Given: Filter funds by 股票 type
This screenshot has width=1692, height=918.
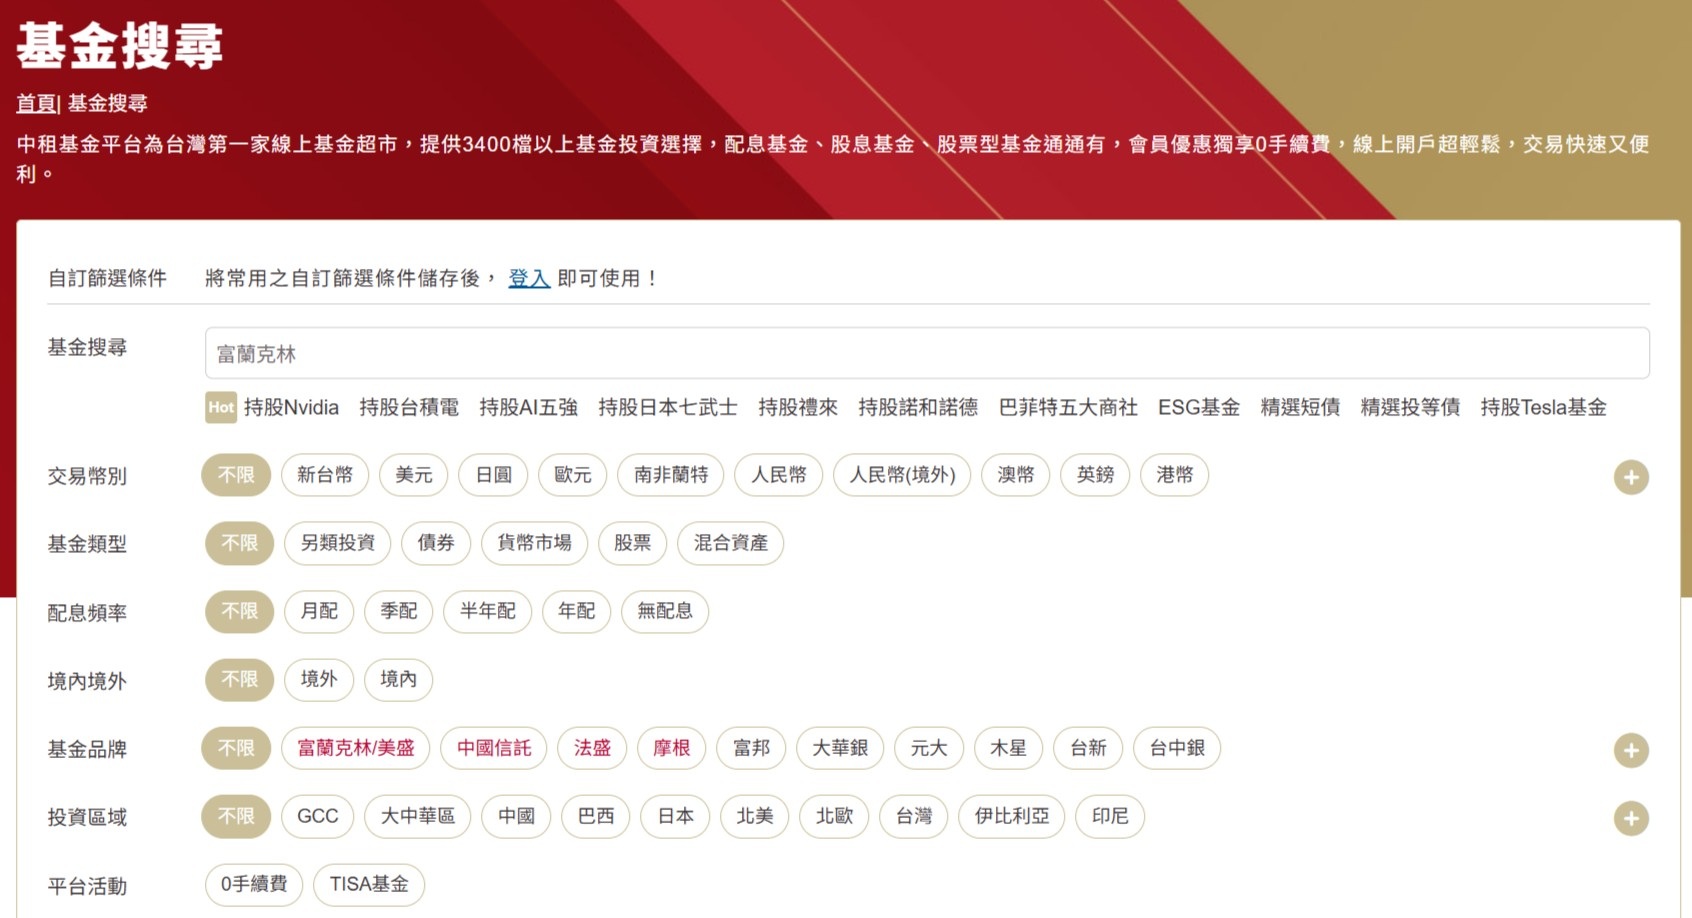Looking at the screenshot, I should tap(632, 544).
